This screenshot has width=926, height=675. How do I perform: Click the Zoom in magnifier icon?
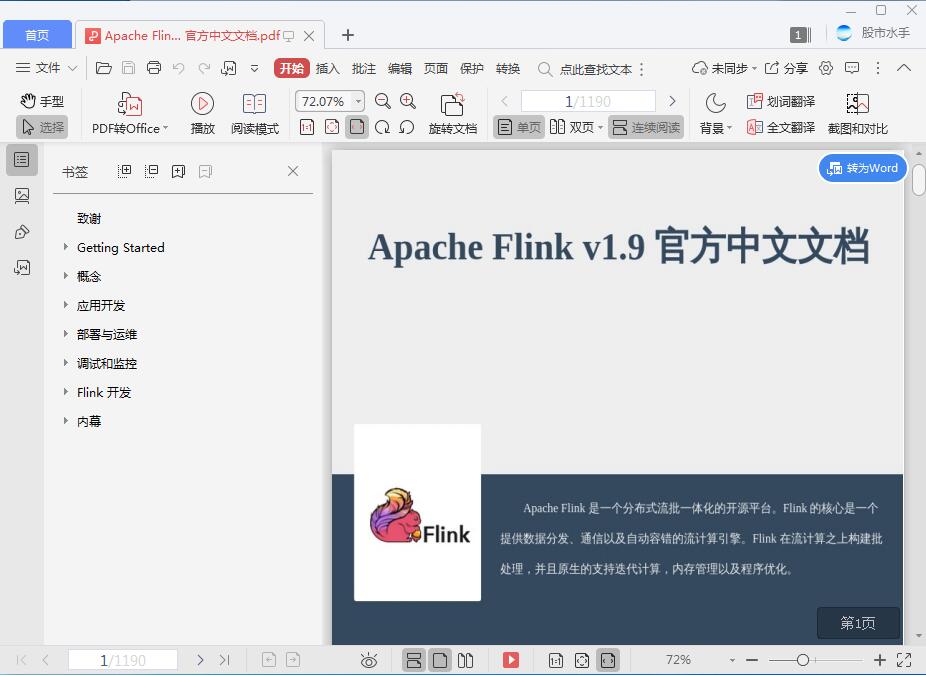point(408,101)
